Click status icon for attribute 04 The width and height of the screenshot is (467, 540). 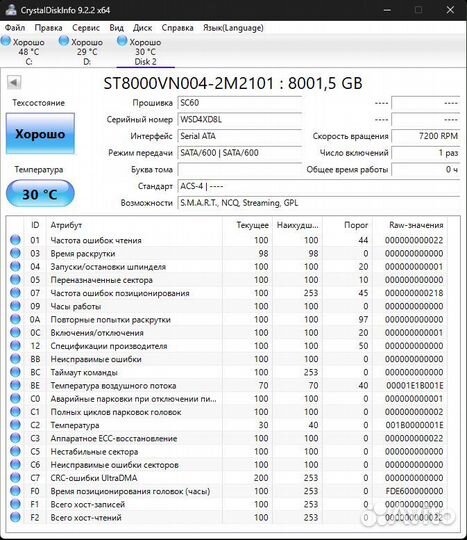pyautogui.click(x=15, y=266)
